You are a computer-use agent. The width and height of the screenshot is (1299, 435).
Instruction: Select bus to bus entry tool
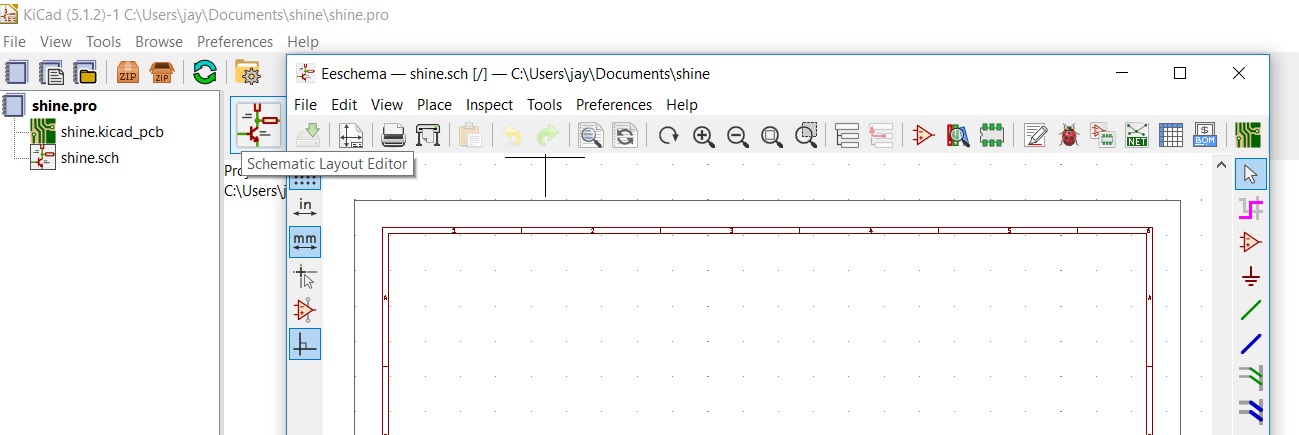coord(1250,411)
